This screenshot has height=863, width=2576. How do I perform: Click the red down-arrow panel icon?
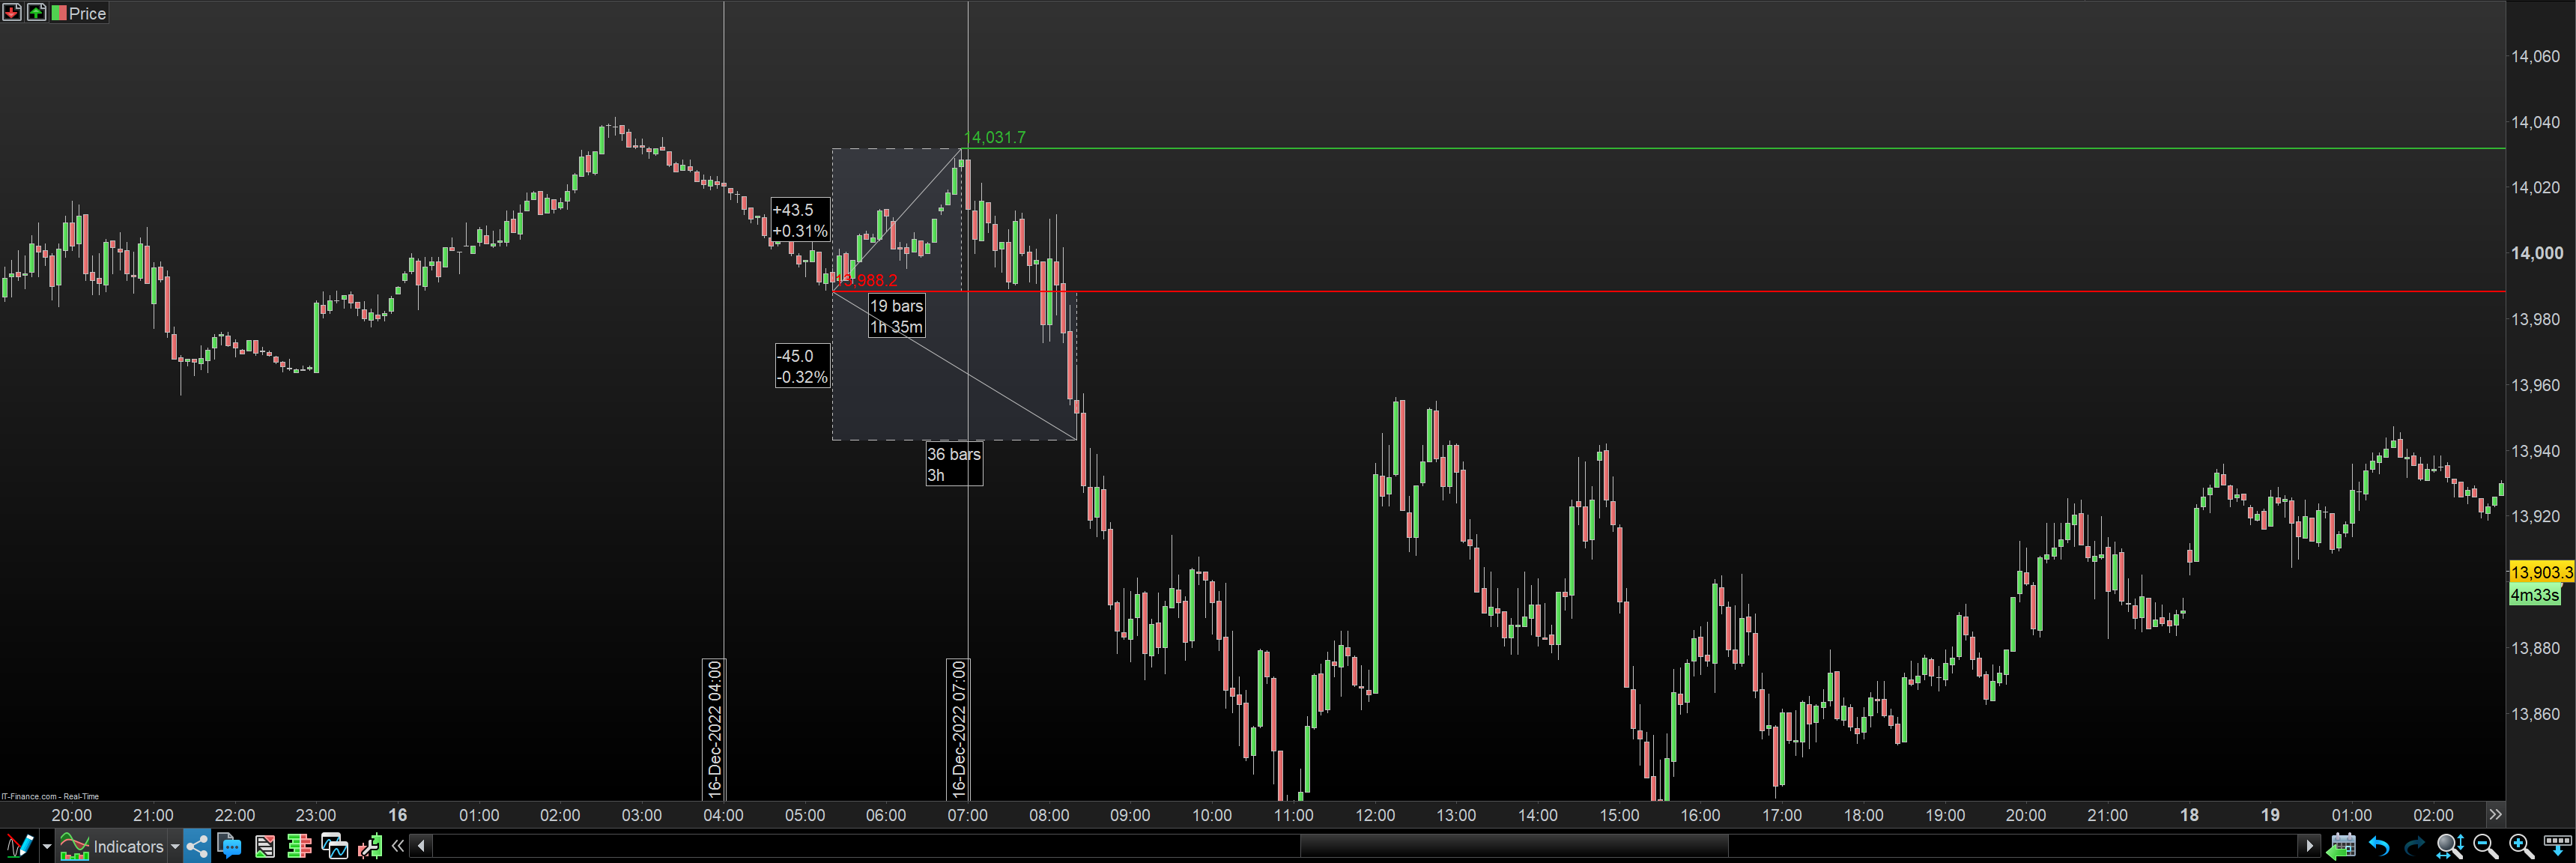(x=12, y=12)
